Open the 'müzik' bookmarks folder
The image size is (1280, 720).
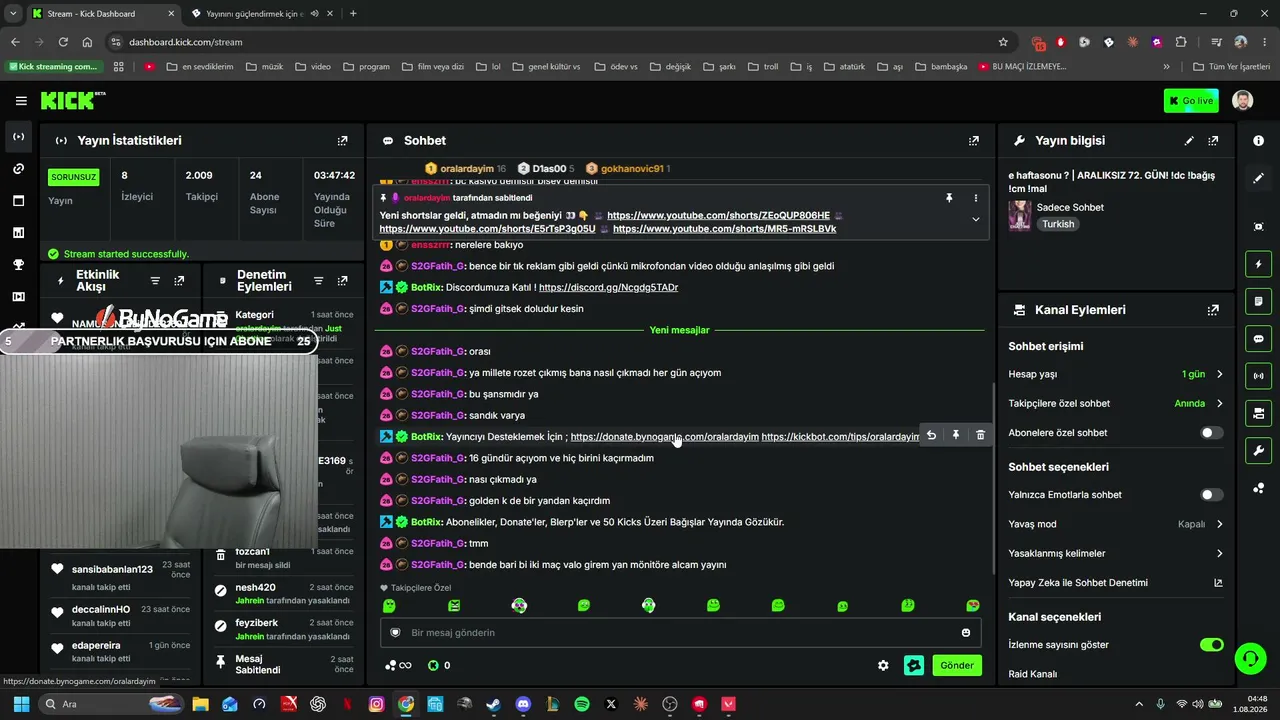(264, 67)
